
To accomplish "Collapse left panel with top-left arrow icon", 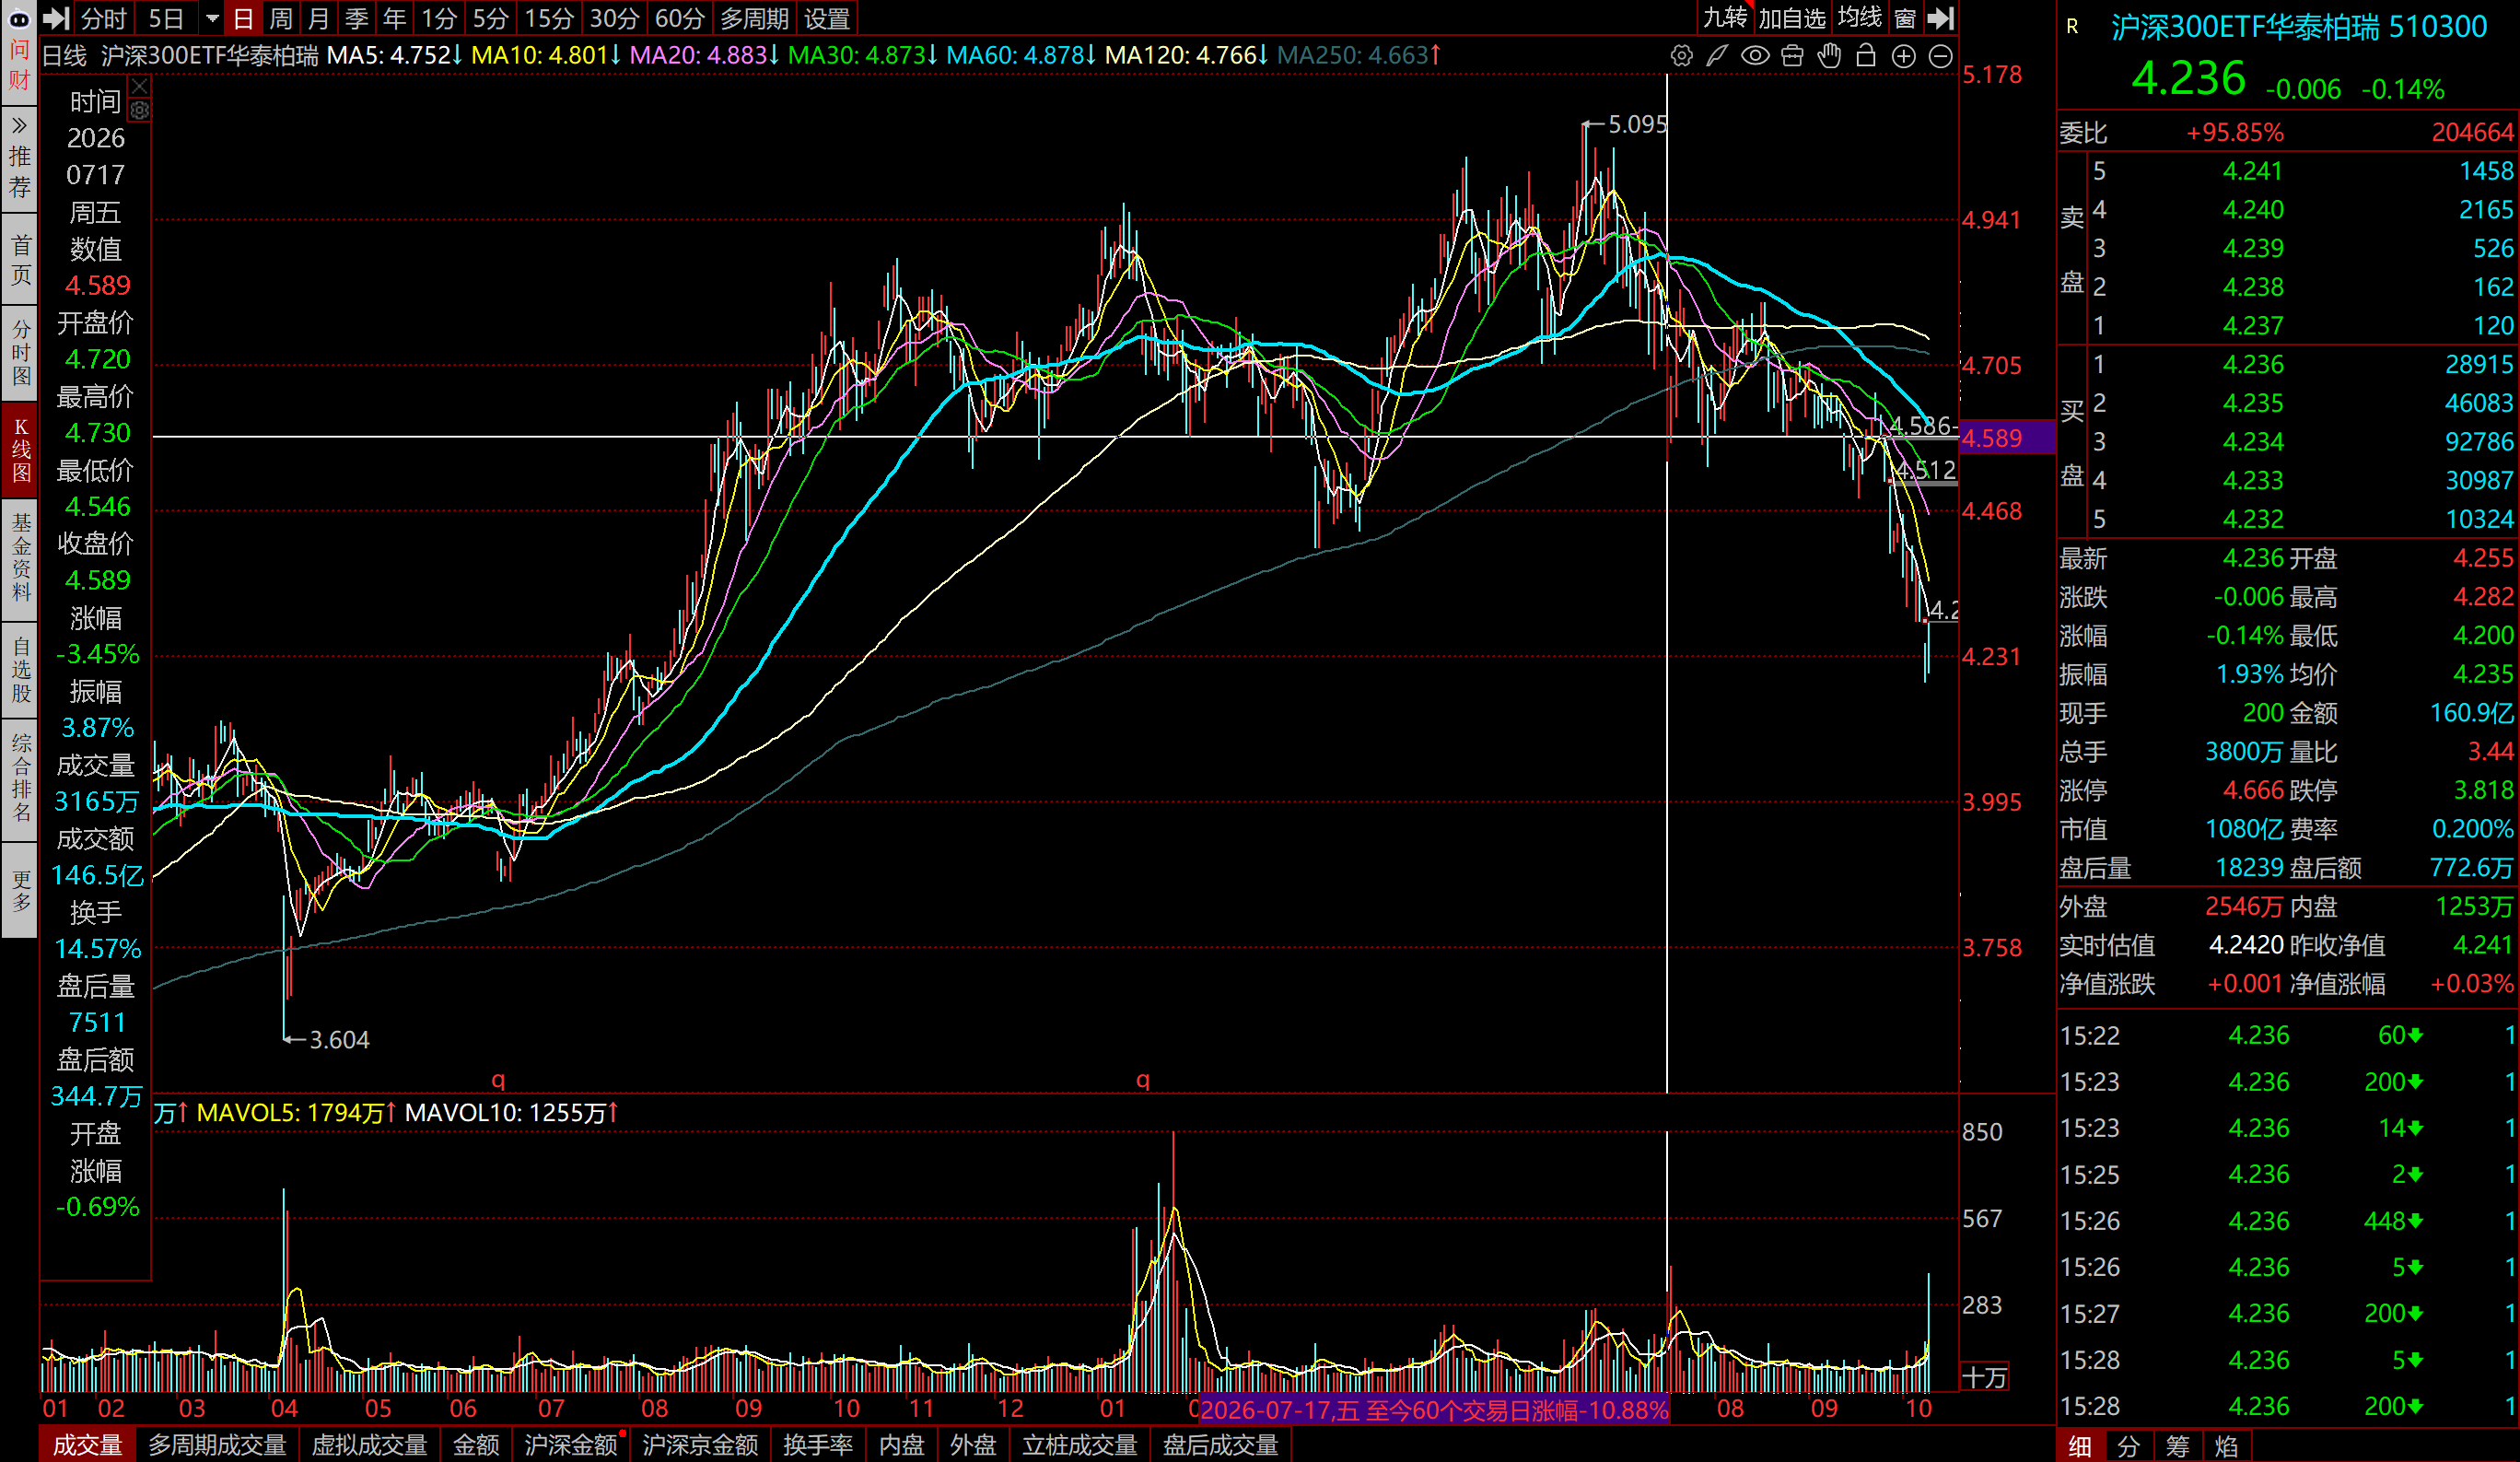I will 56,18.
